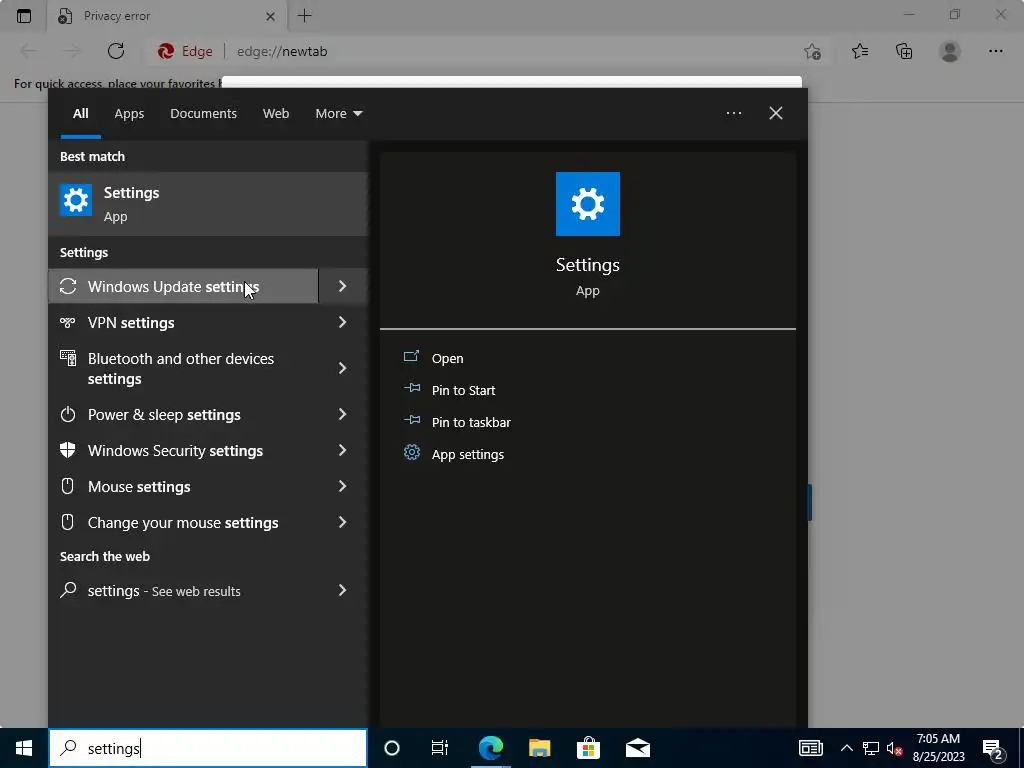This screenshot has height=768, width=1024.
Task: Open Mail app from taskbar
Action: tap(637, 748)
